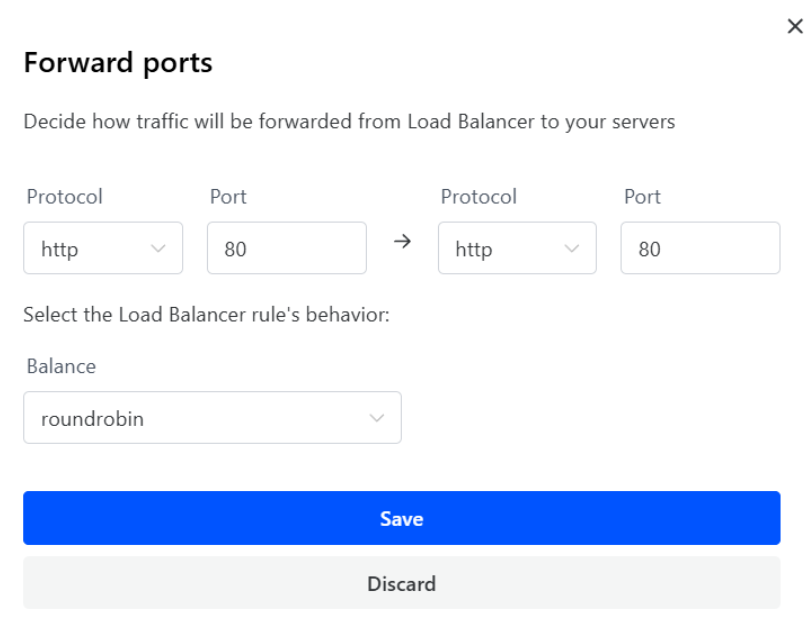
Task: Close the Forward ports dialog
Action: [795, 27]
